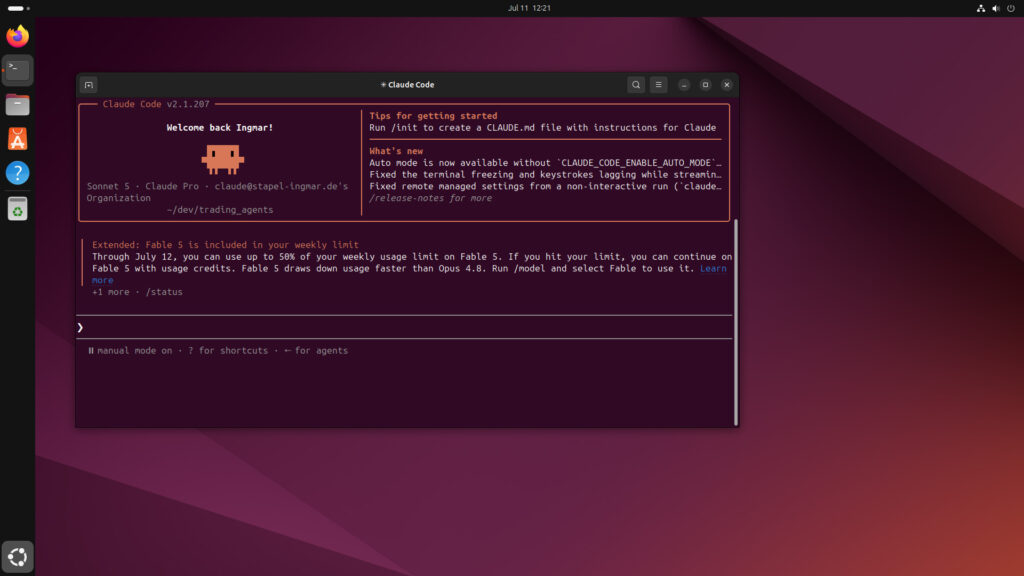
Task: Click the 'Fixed the terminal freezing' line
Action: click(545, 175)
